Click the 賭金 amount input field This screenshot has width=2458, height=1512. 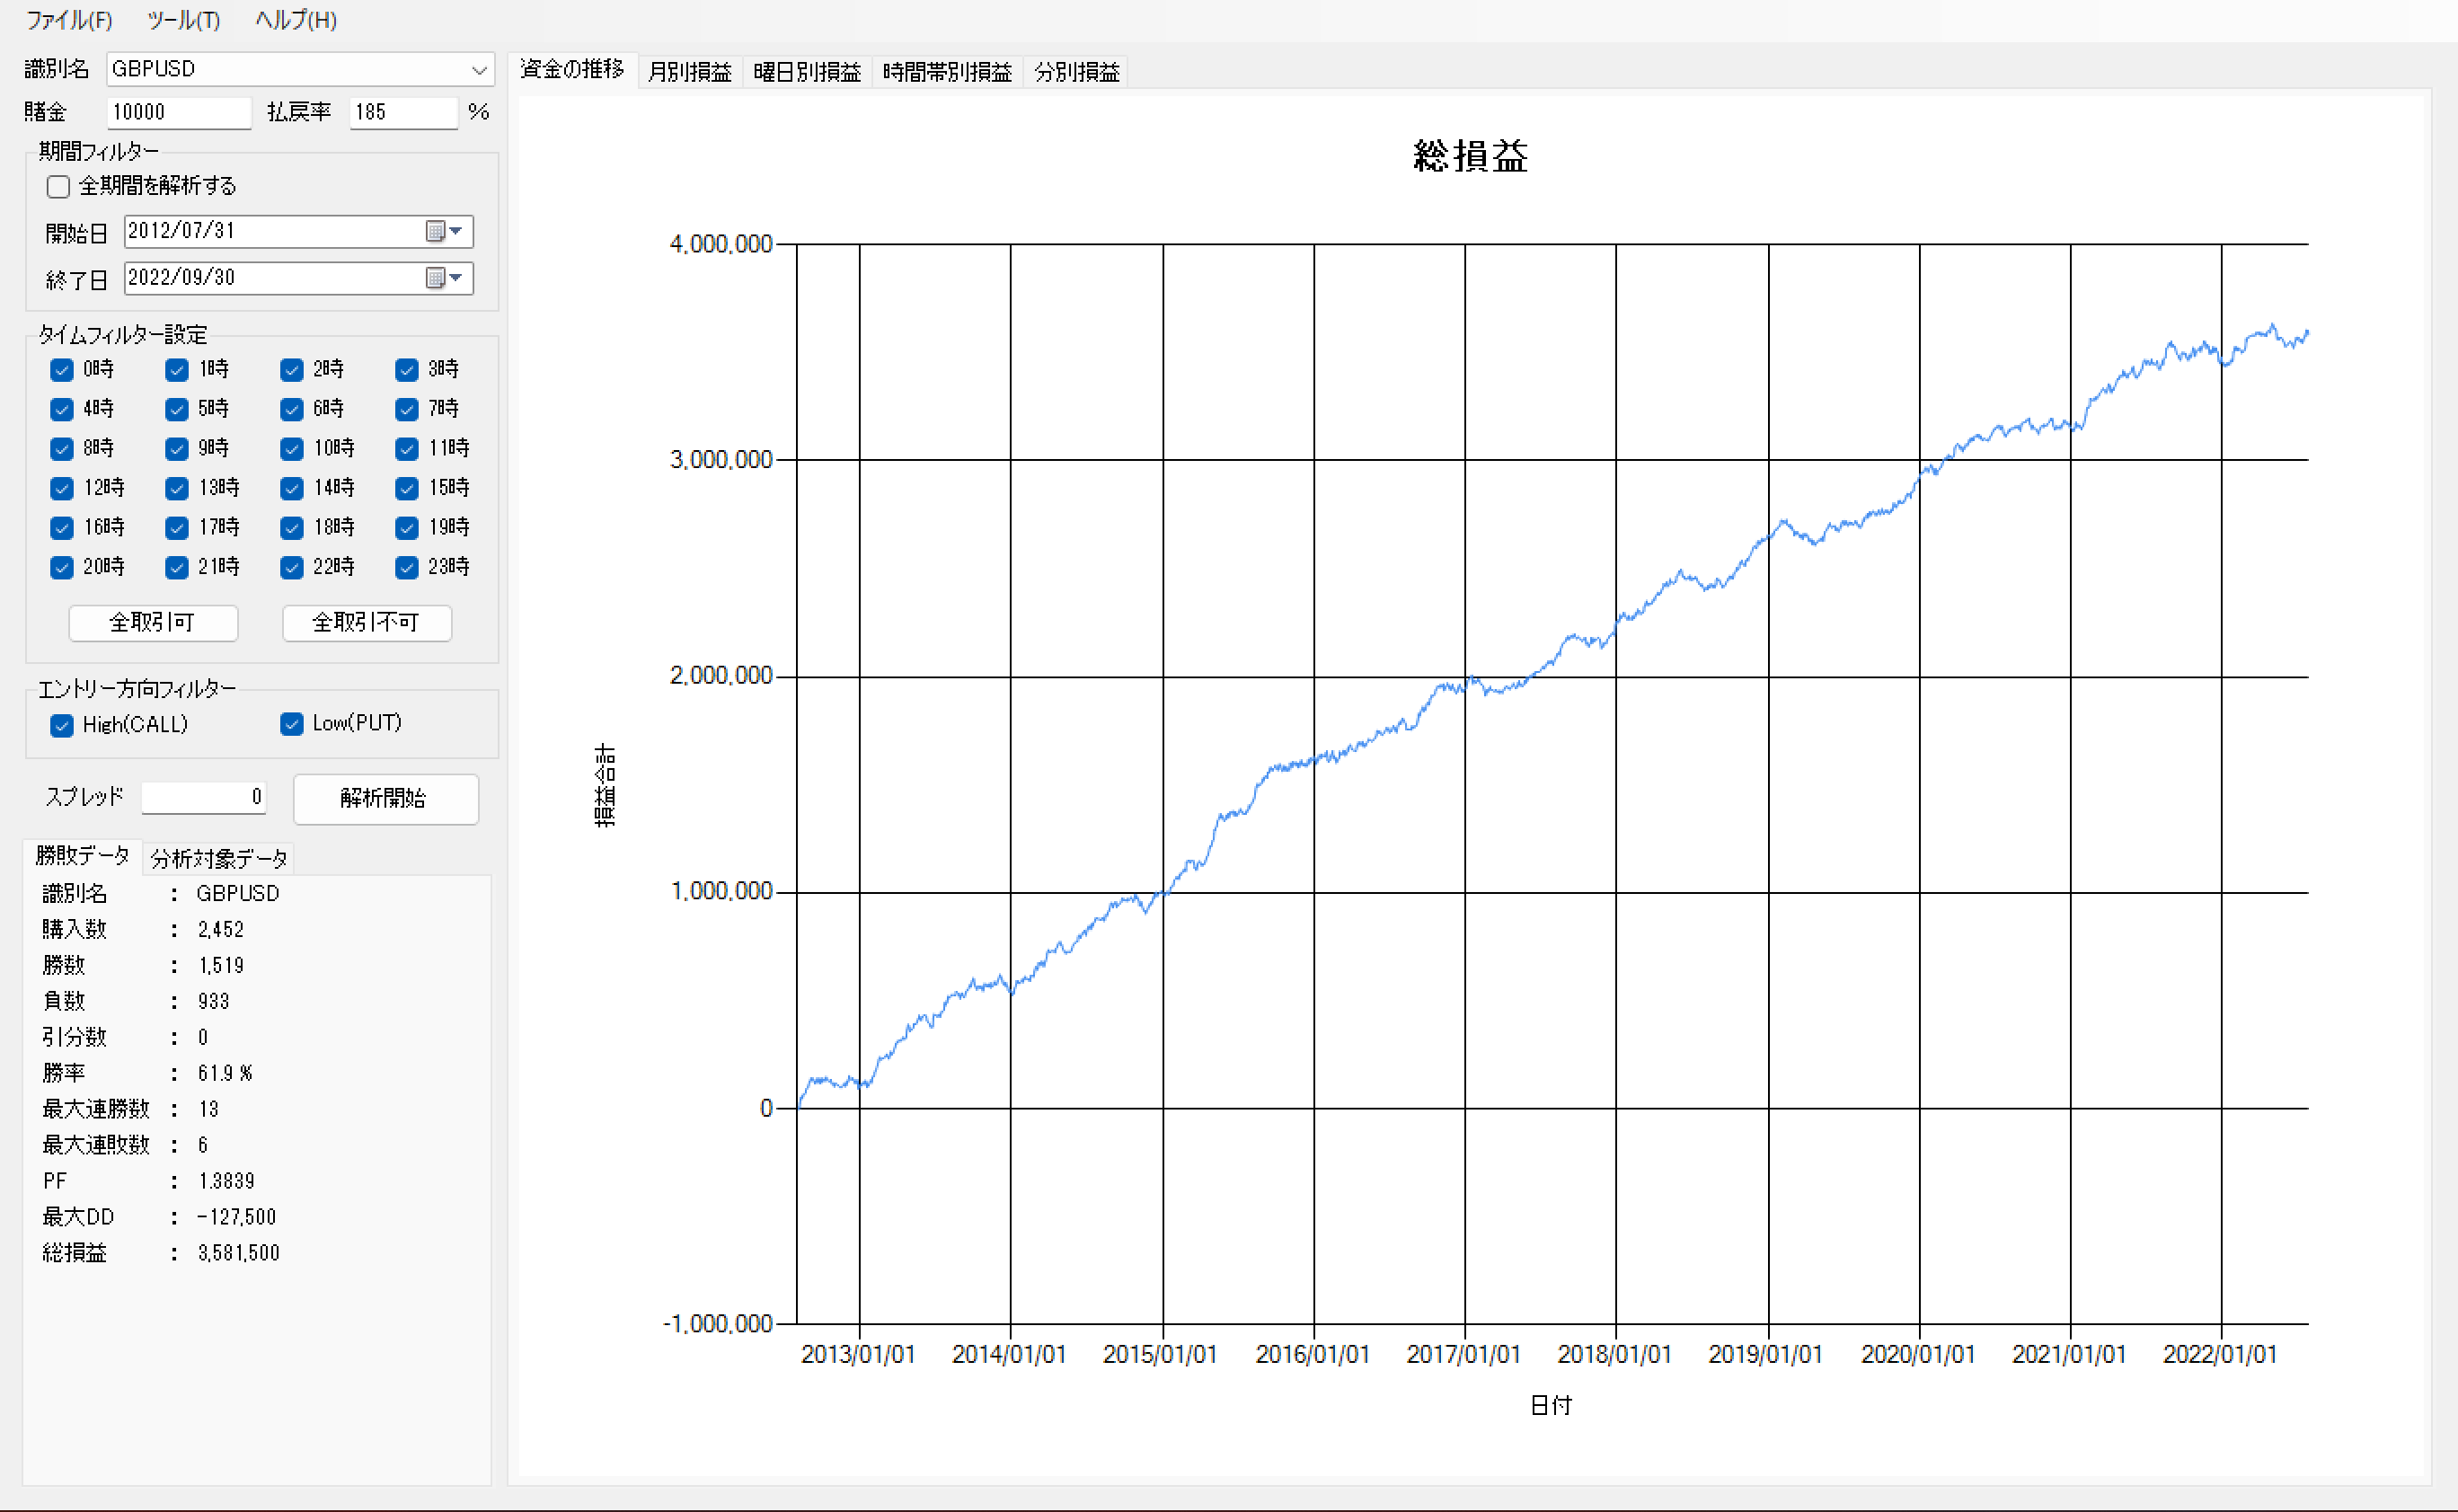pyautogui.click(x=178, y=112)
